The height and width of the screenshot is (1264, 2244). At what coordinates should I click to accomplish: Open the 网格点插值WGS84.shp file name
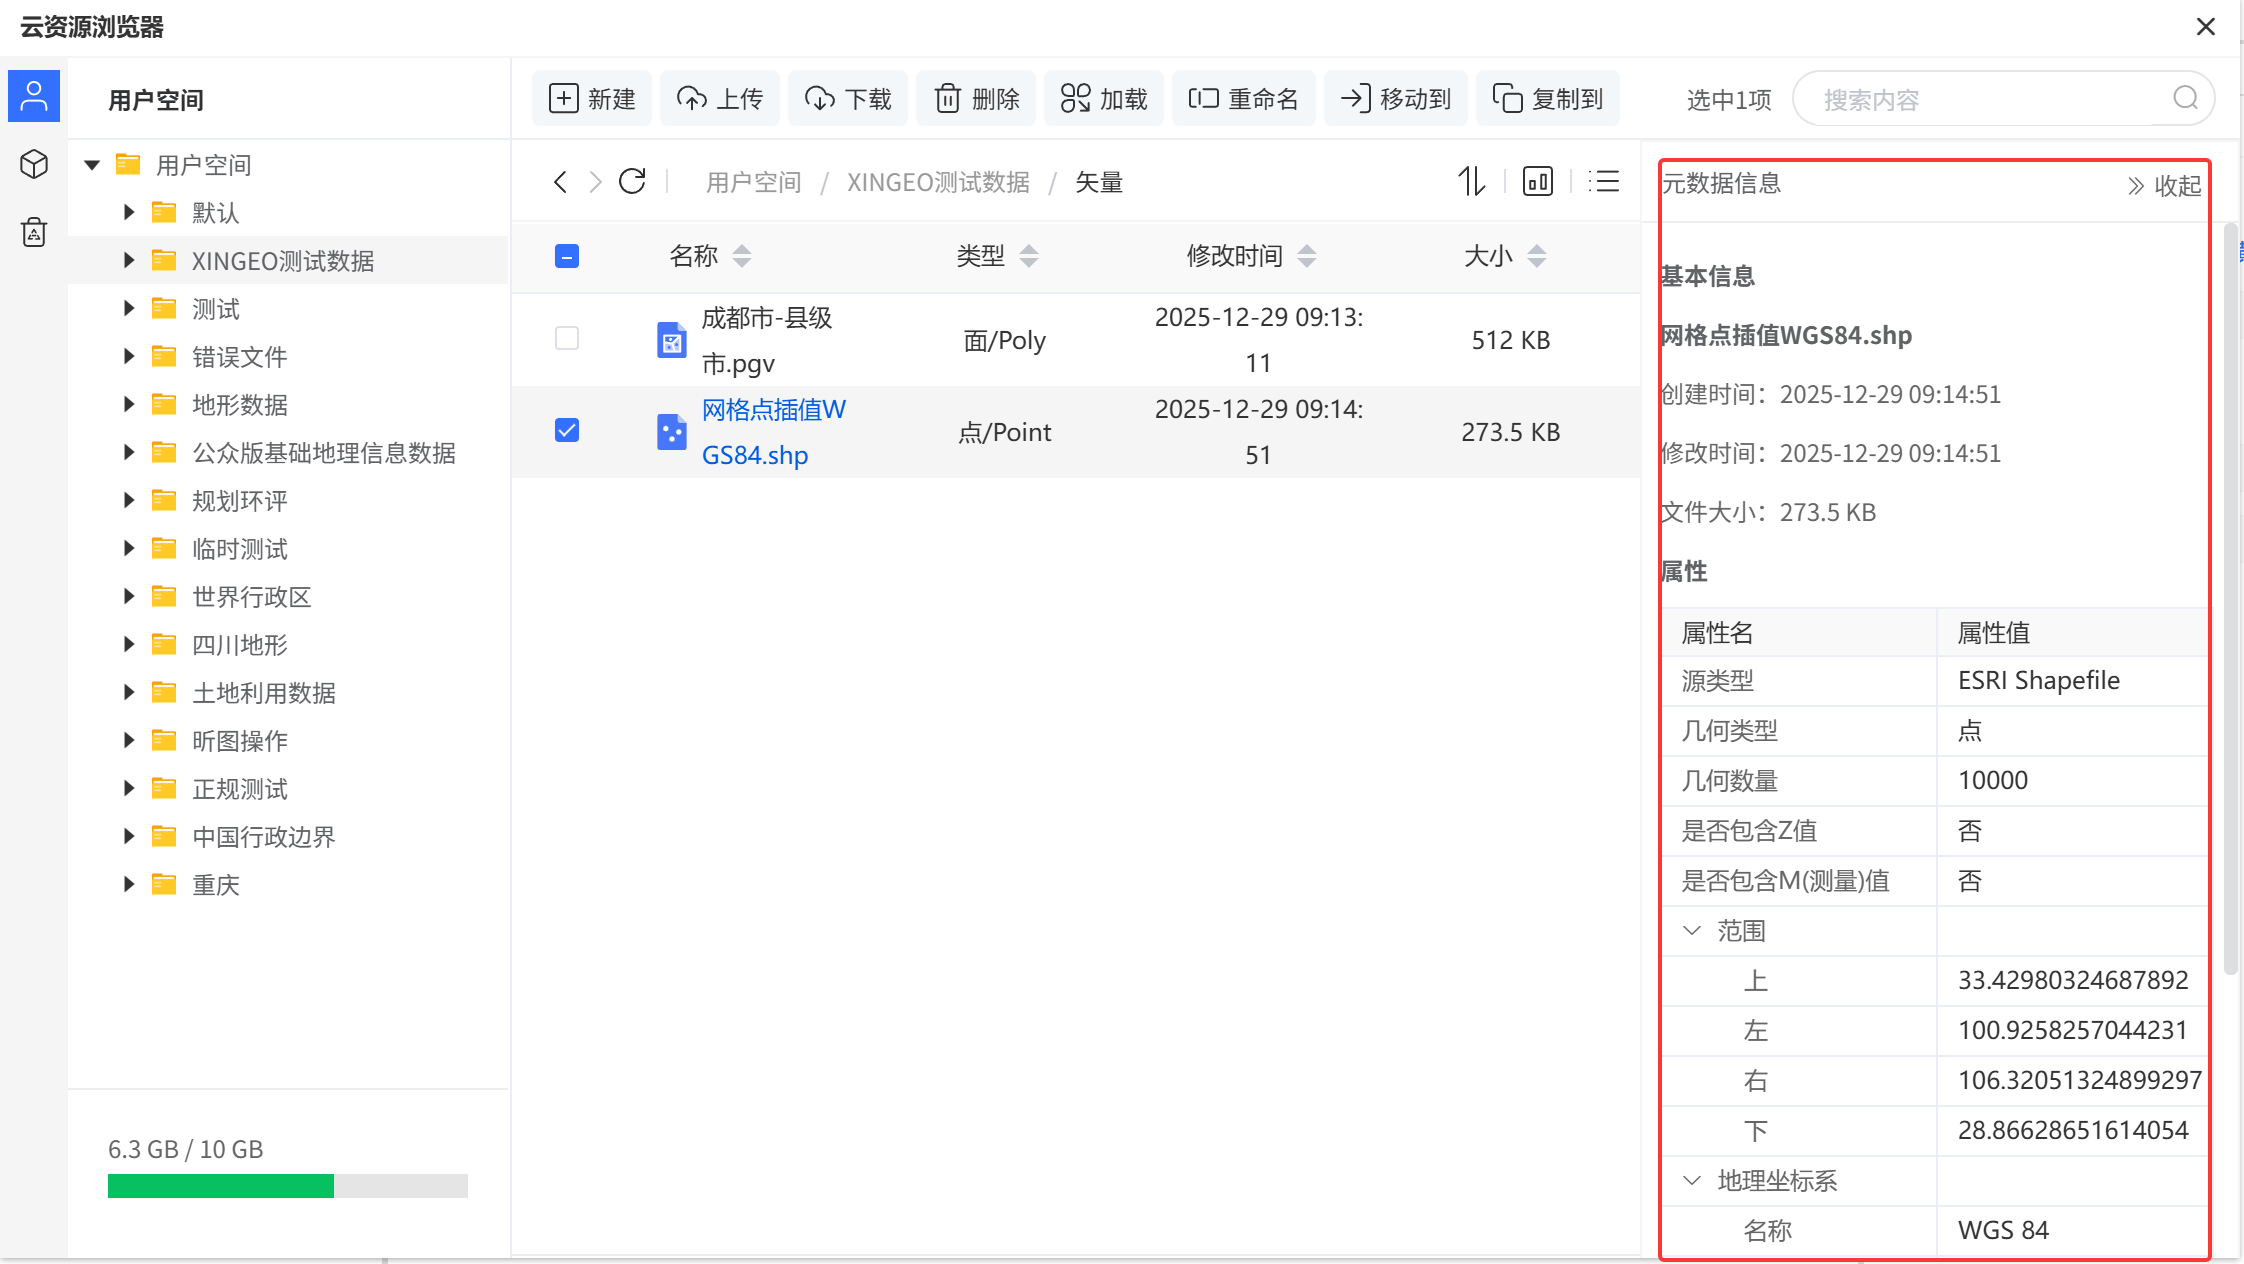click(774, 432)
